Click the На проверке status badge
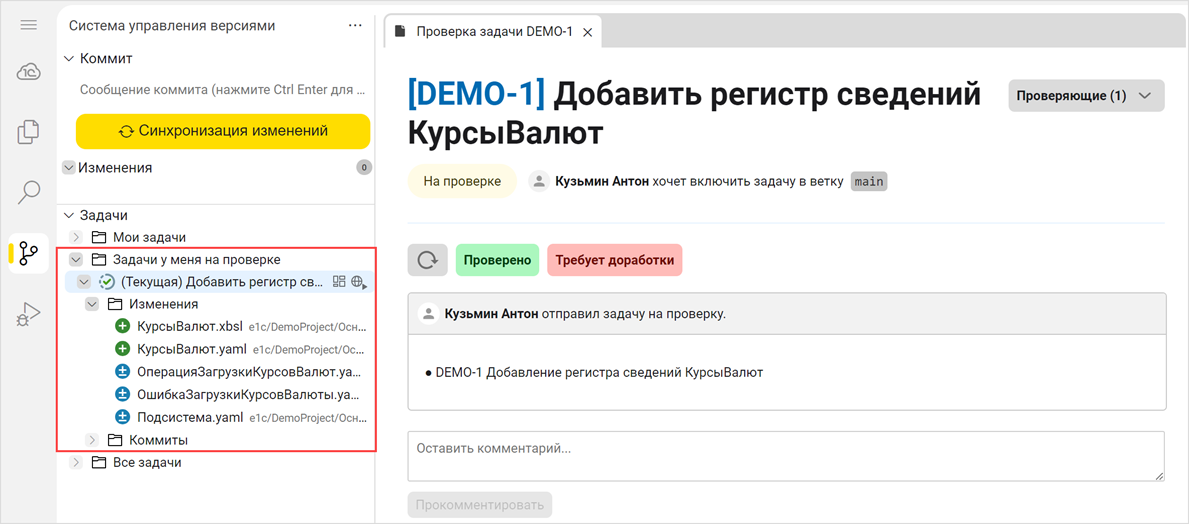 point(462,182)
